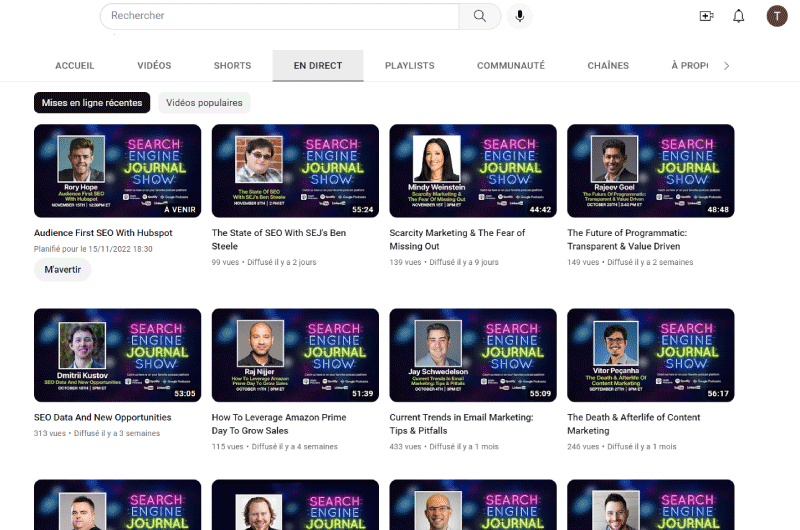The height and width of the screenshot is (530, 800).
Task: Open Rajeev Goel video thumbnail
Action: point(651,171)
